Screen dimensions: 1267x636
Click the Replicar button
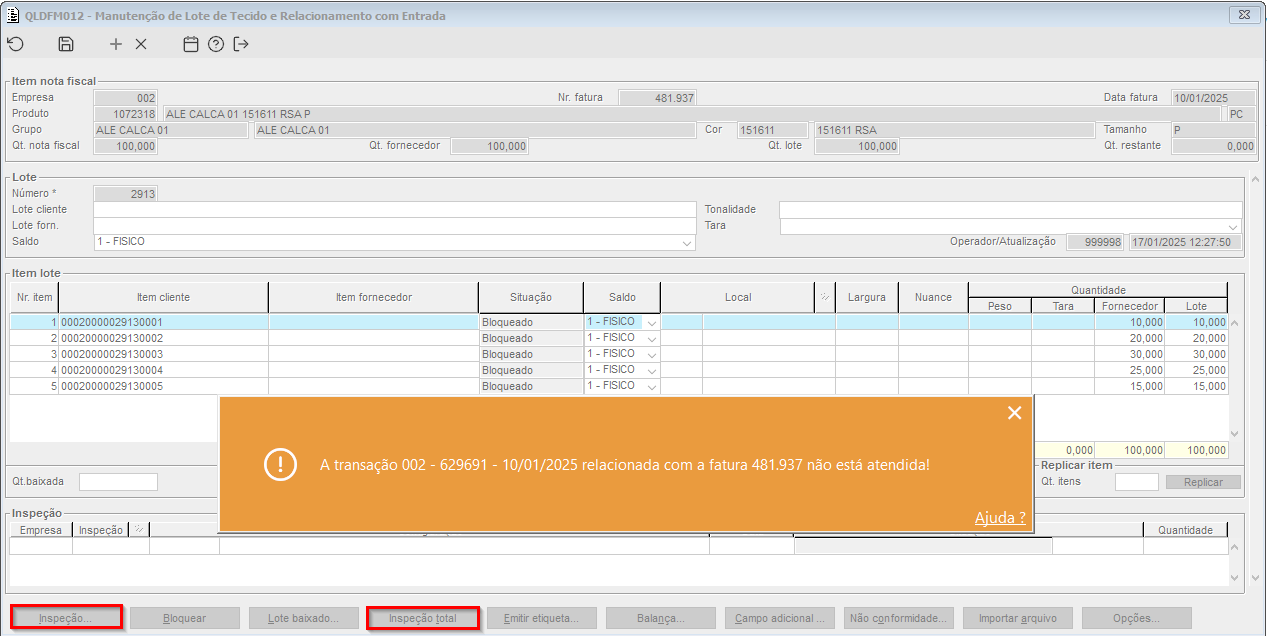click(1203, 482)
